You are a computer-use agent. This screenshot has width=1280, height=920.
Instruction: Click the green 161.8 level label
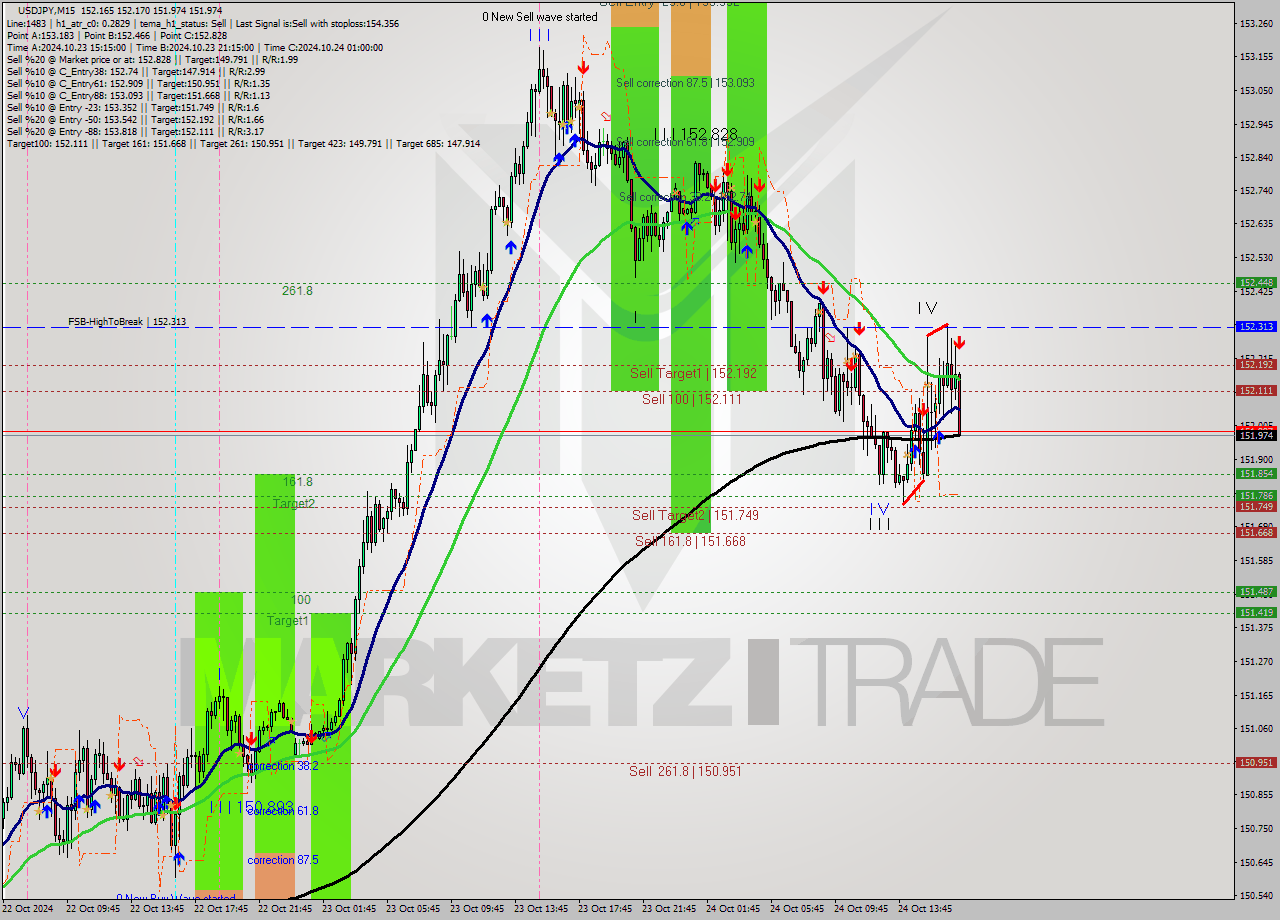click(x=297, y=481)
